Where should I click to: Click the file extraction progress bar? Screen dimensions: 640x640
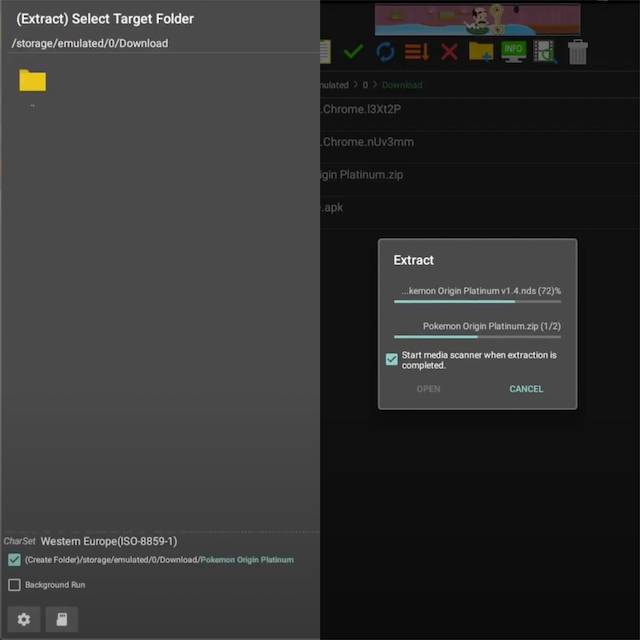click(x=477, y=302)
